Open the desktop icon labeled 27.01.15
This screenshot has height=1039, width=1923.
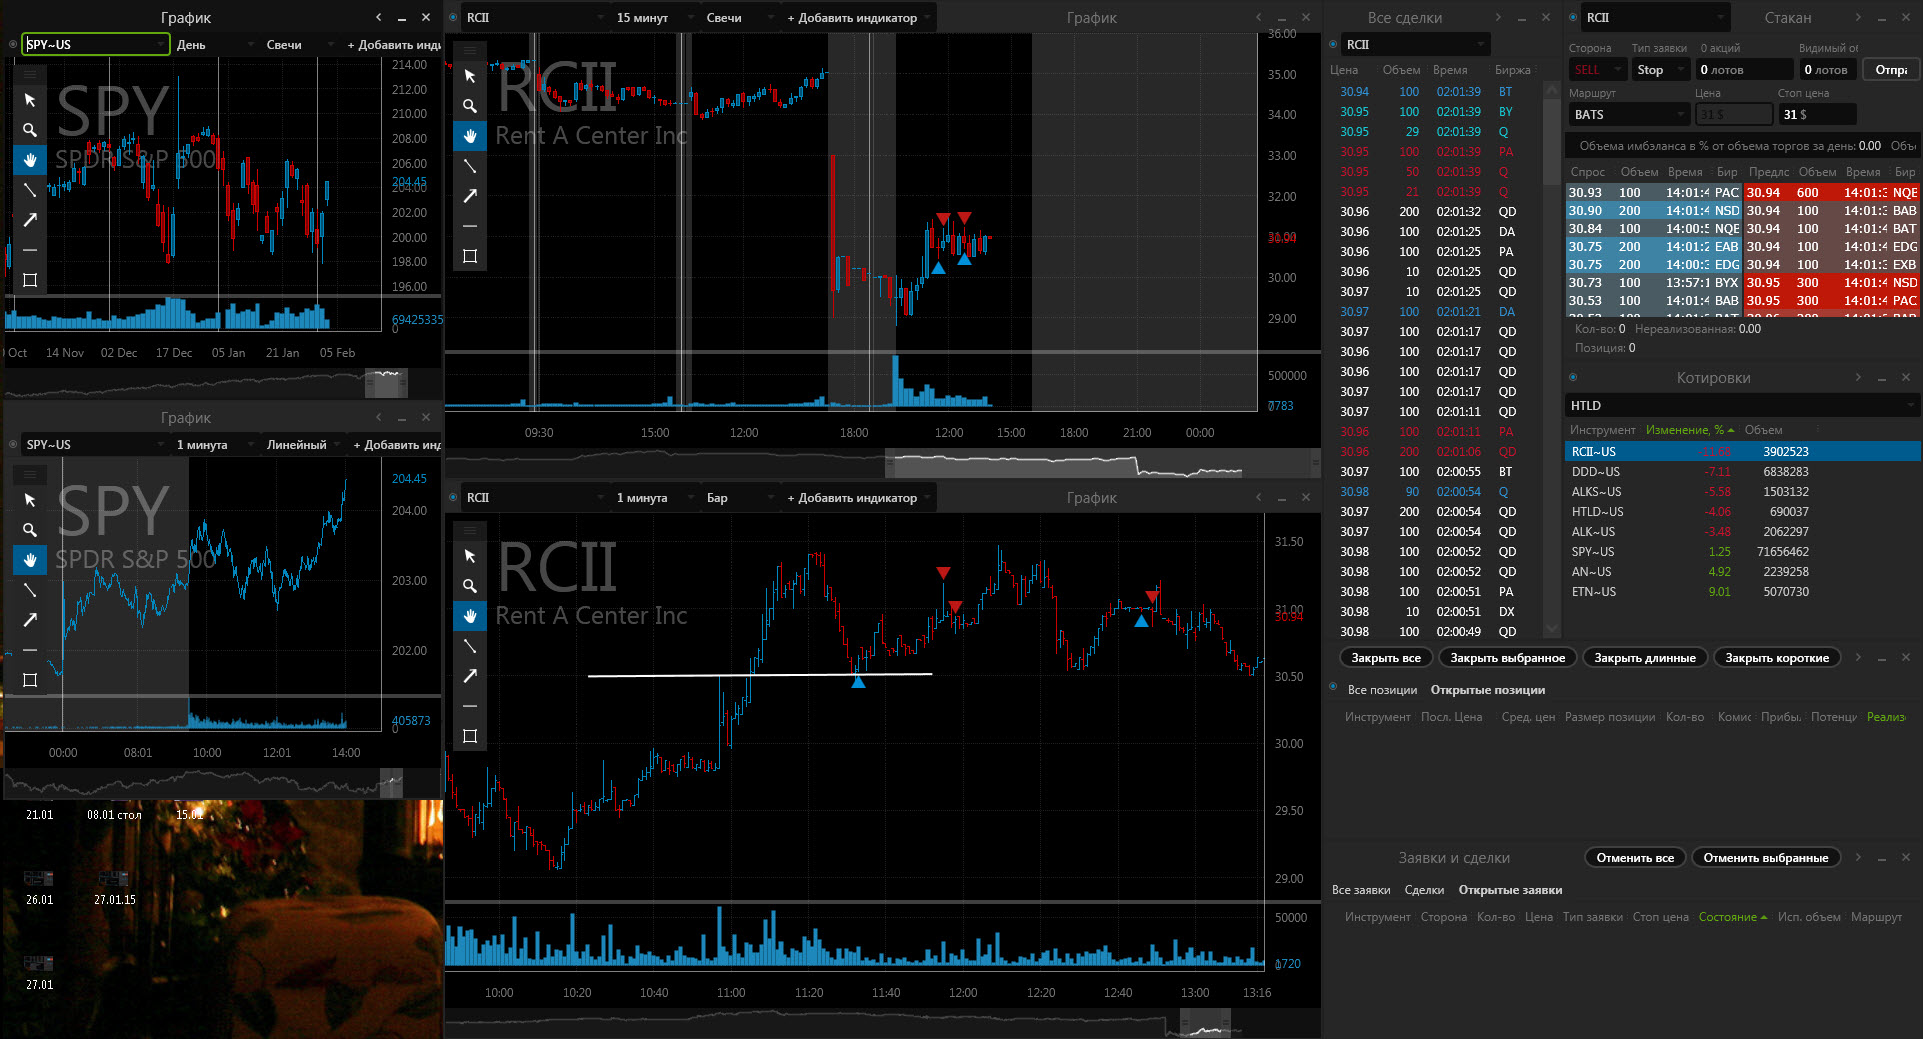(114, 885)
